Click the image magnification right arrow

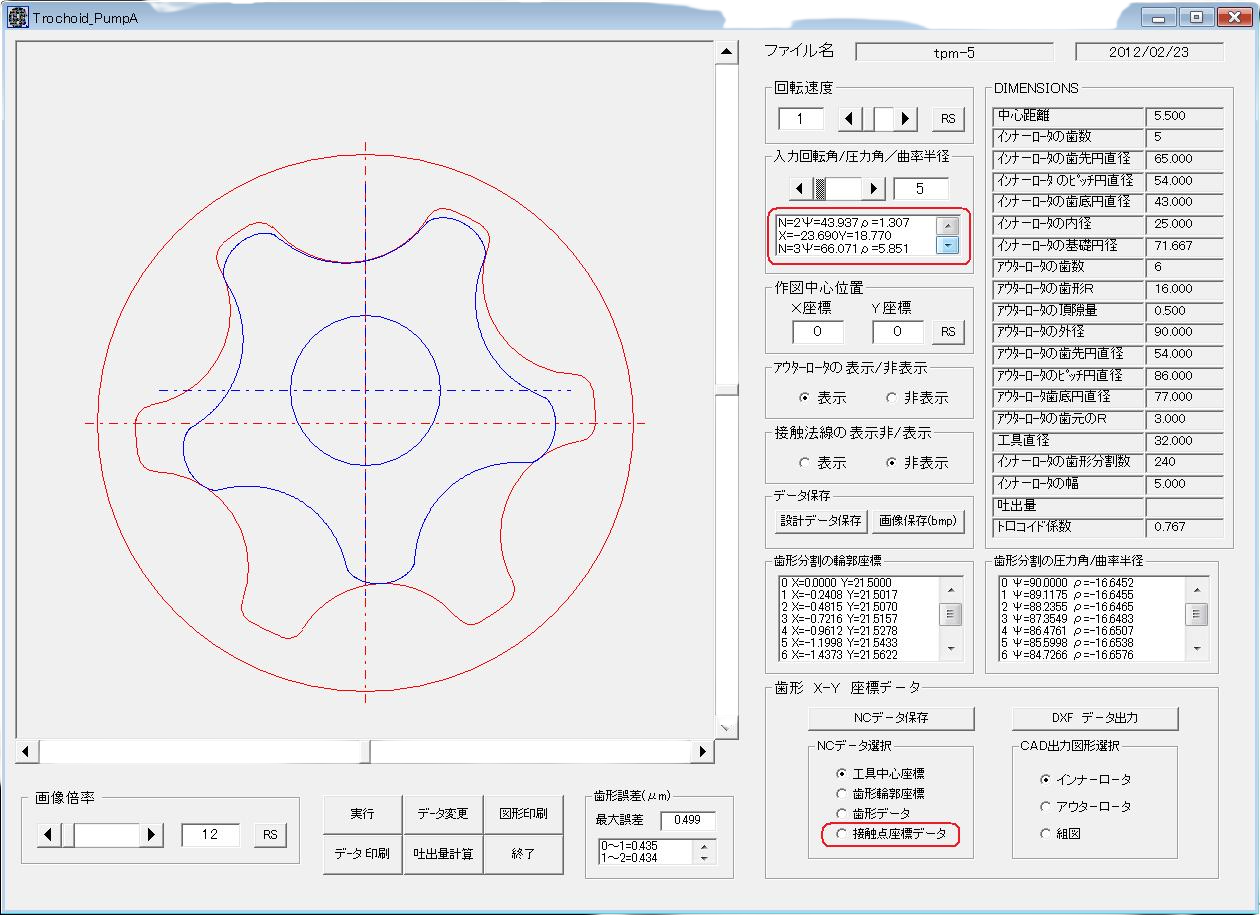tap(152, 834)
